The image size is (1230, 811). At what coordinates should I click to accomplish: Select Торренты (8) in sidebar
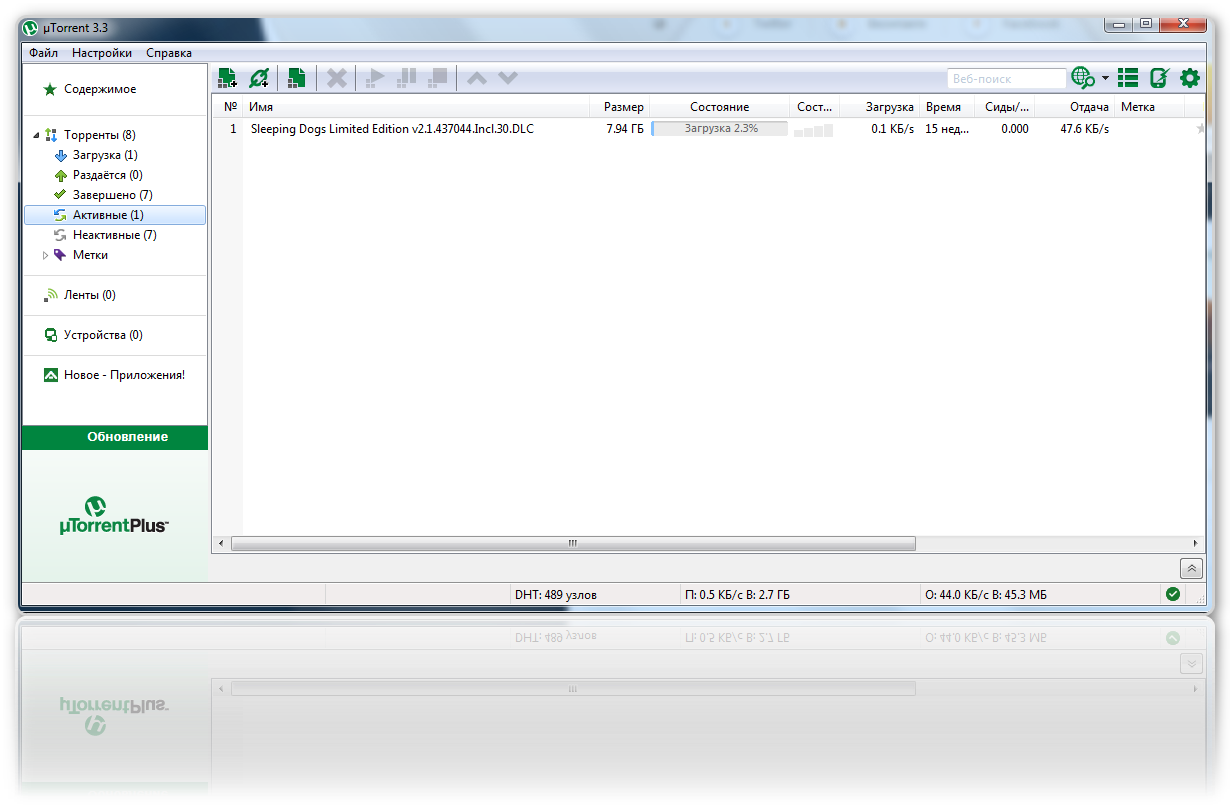pyautogui.click(x=99, y=135)
